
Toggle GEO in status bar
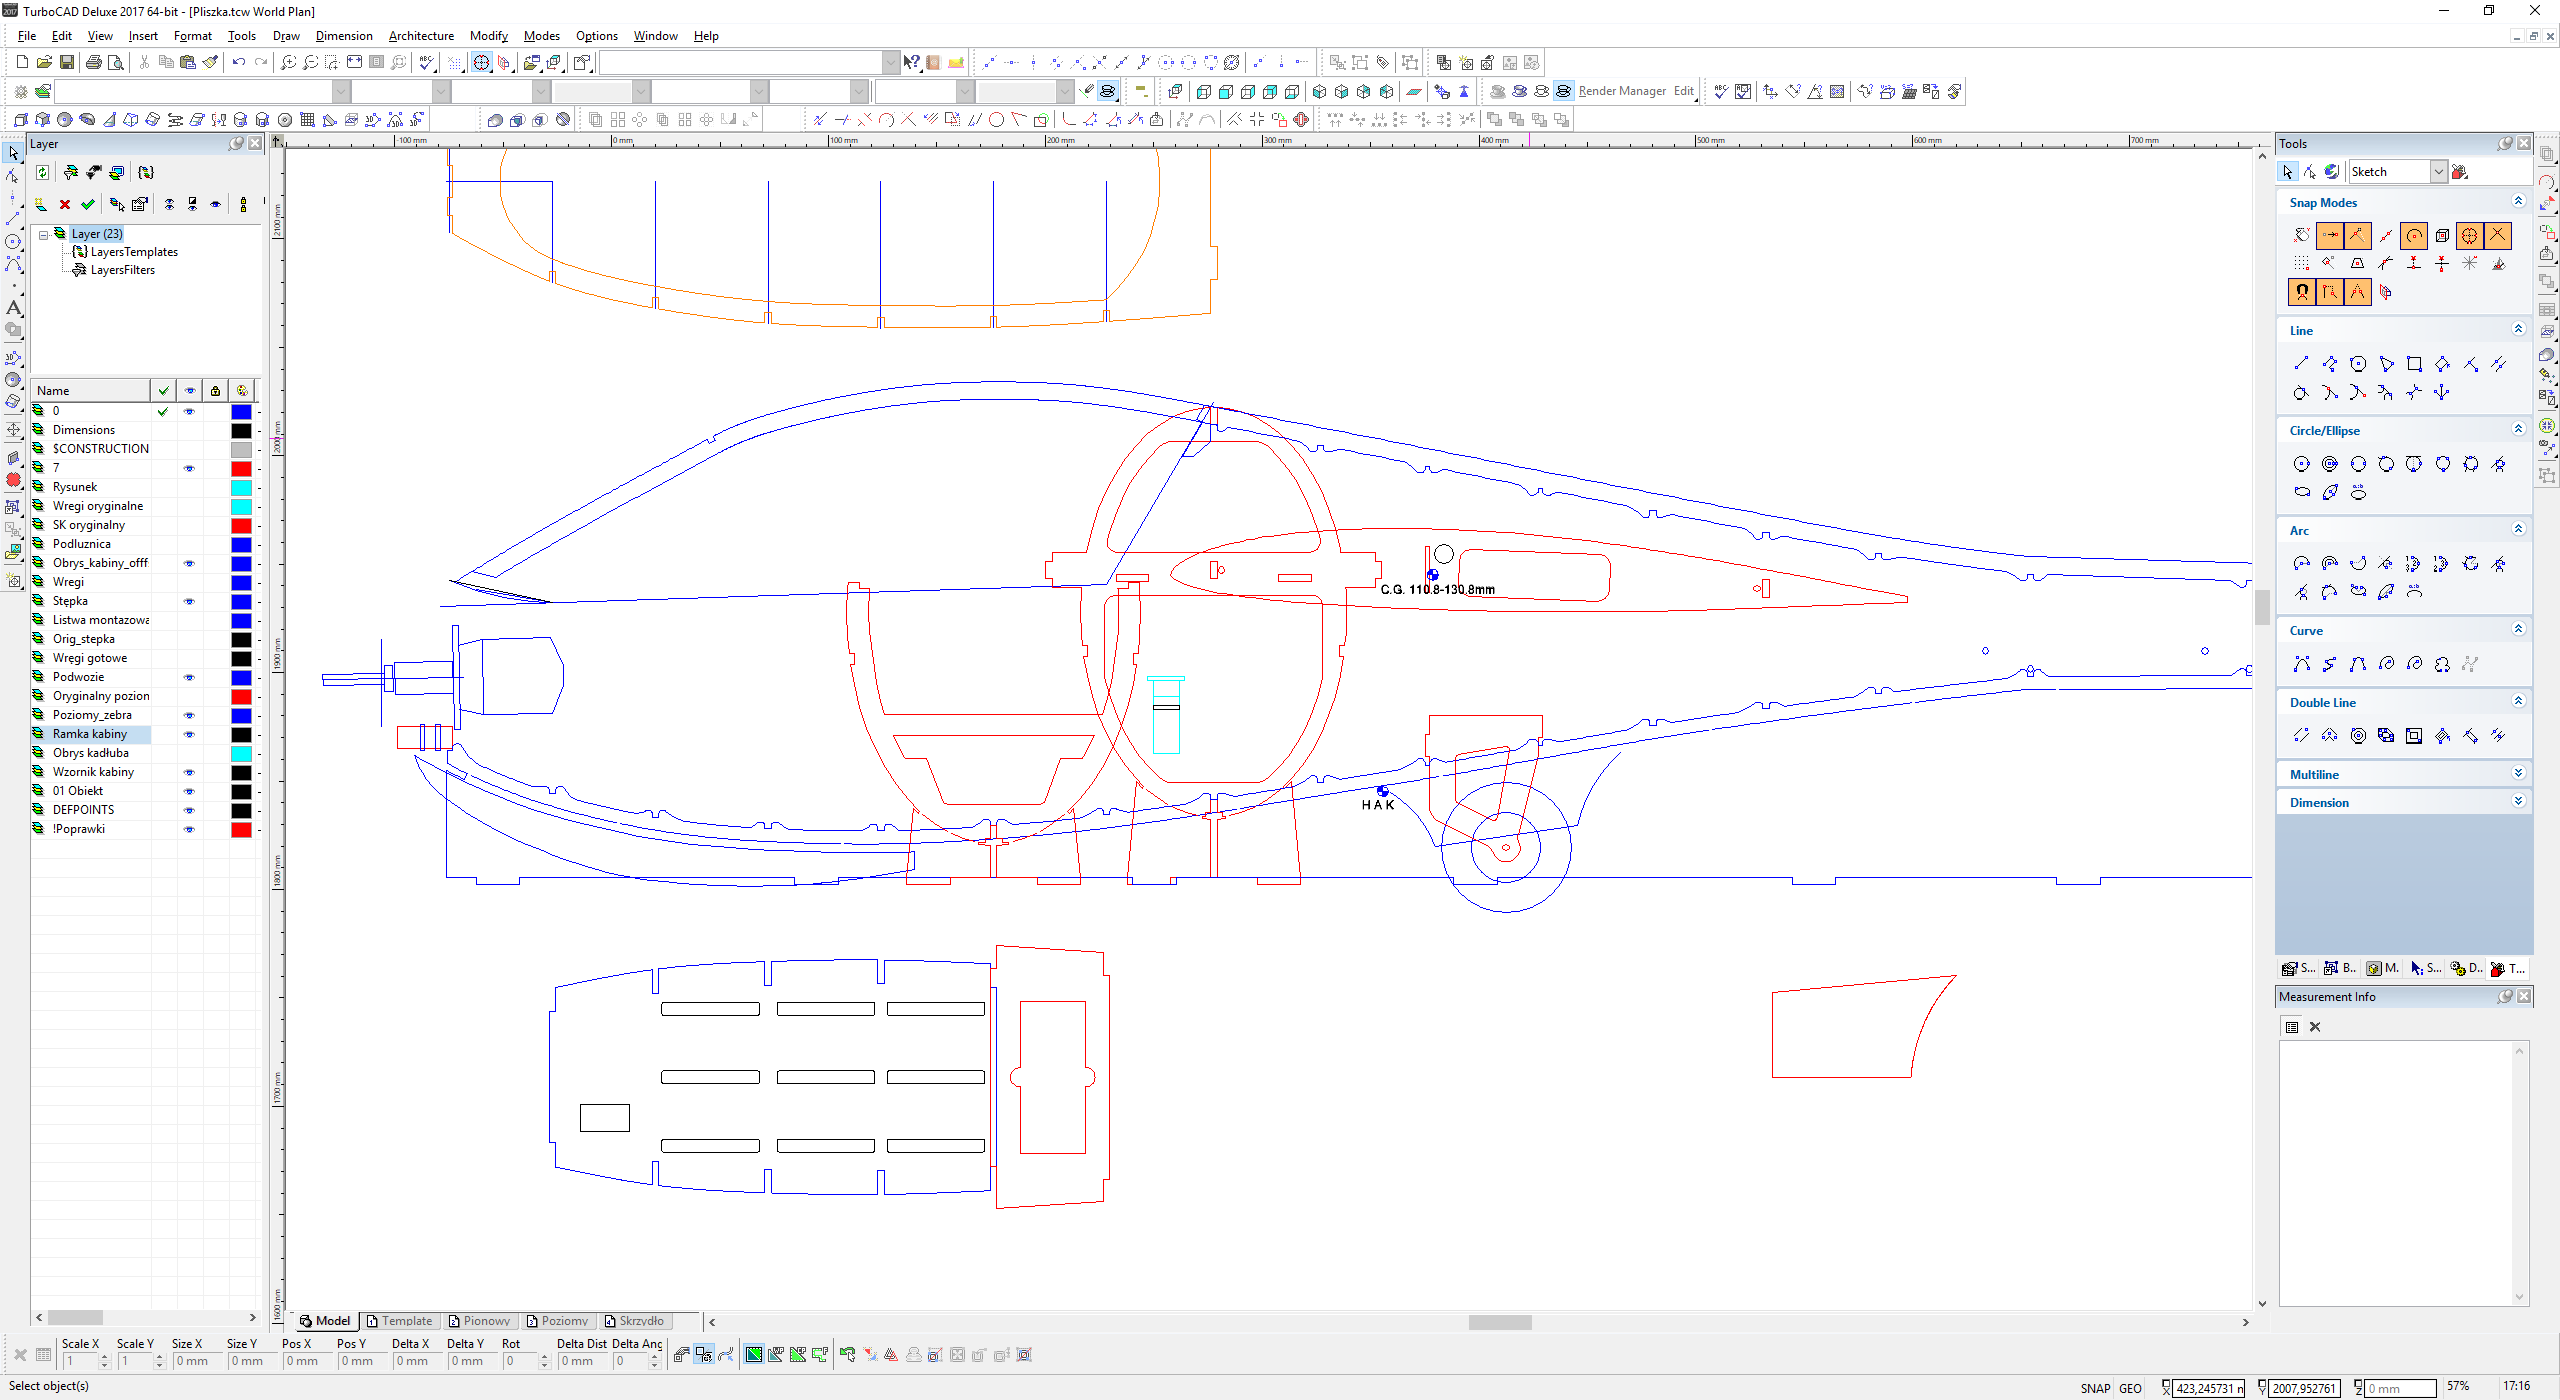coord(2130,1388)
